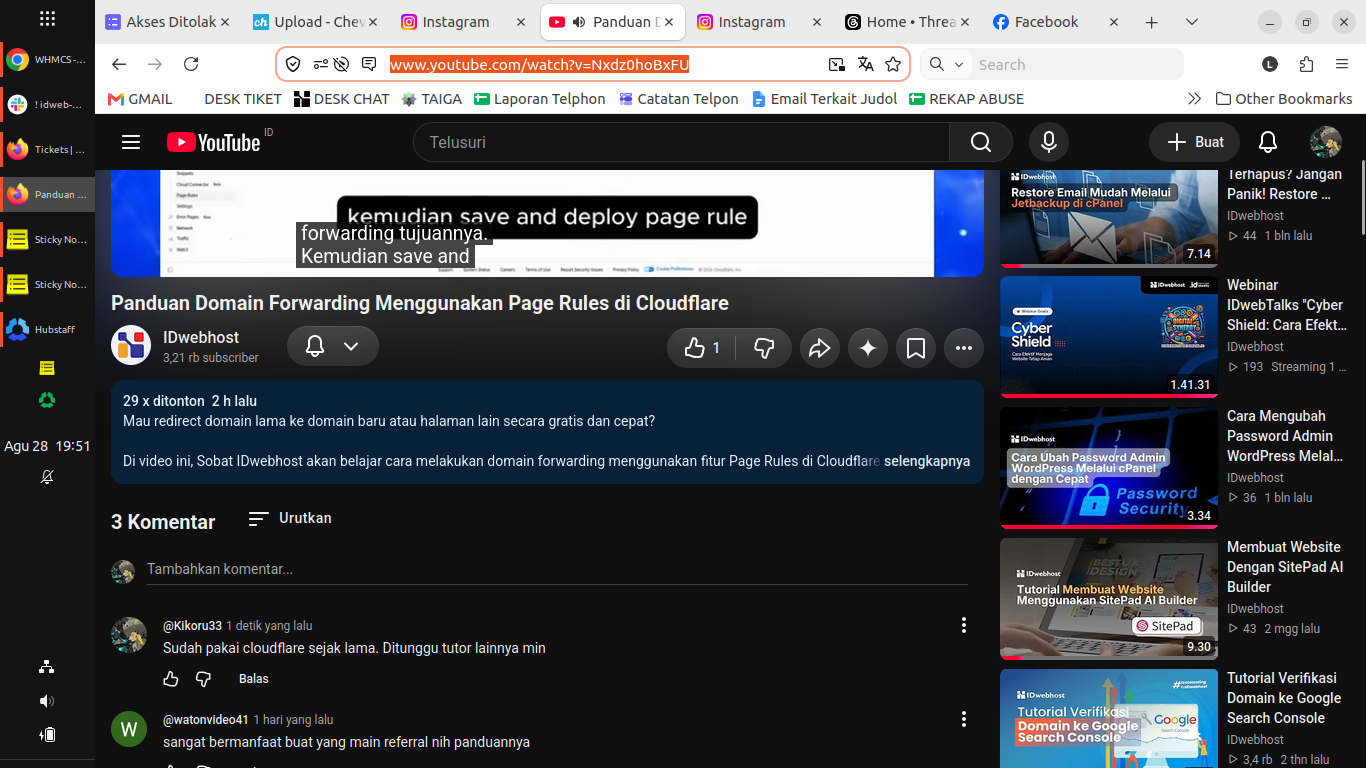Open the Other Bookmarks folder
Image resolution: width=1366 pixels, height=768 pixels.
pos(1284,99)
